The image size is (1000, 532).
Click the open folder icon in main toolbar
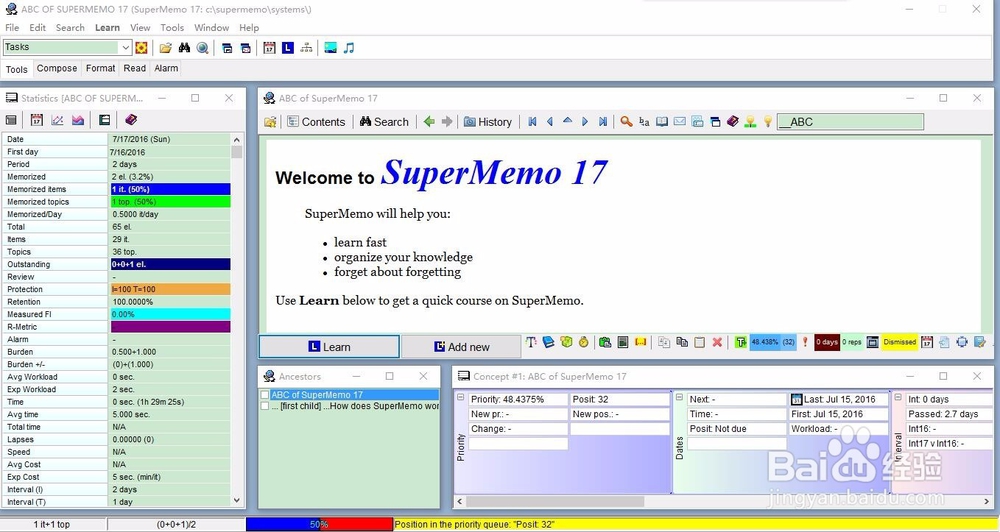[x=166, y=48]
